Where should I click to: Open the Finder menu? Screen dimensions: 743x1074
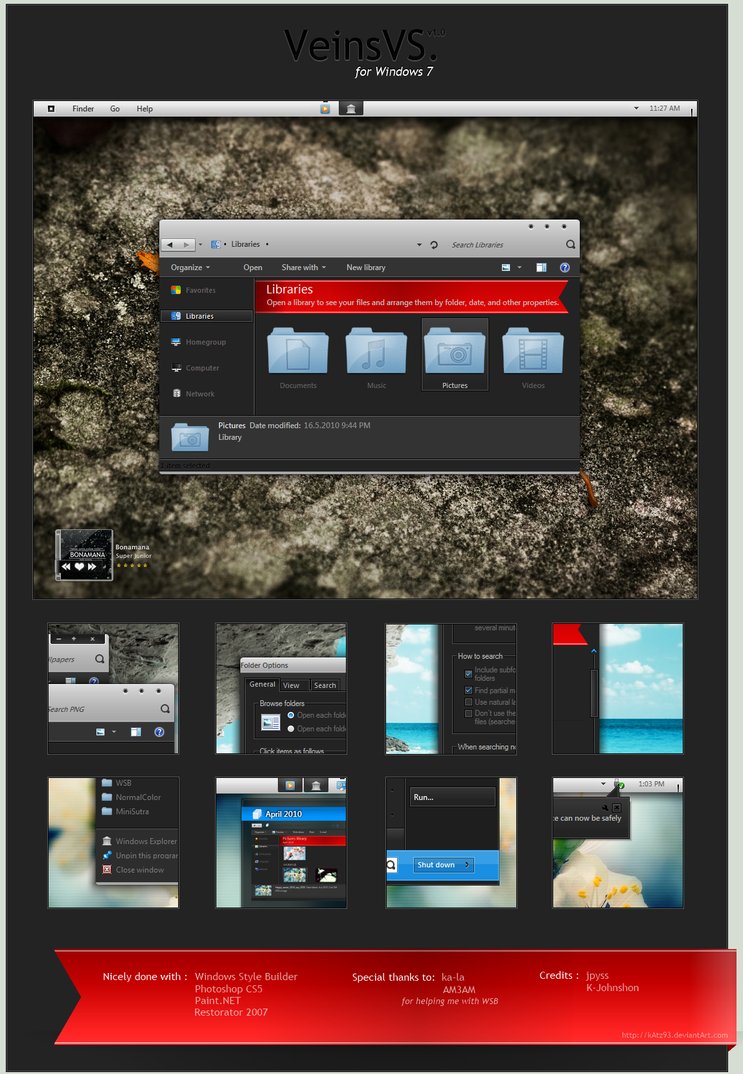coord(83,108)
